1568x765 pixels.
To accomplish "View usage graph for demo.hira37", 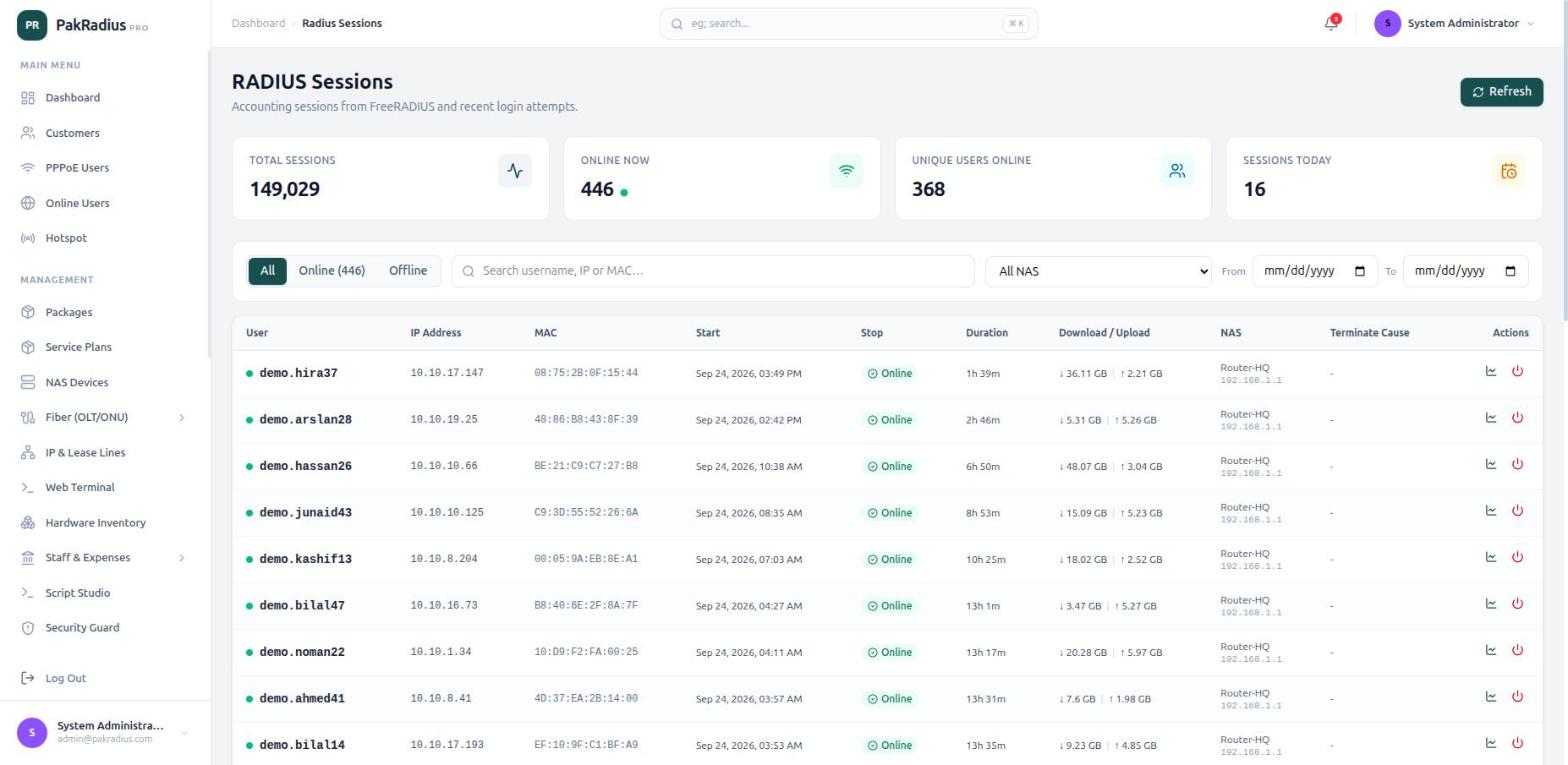I will point(1491,371).
